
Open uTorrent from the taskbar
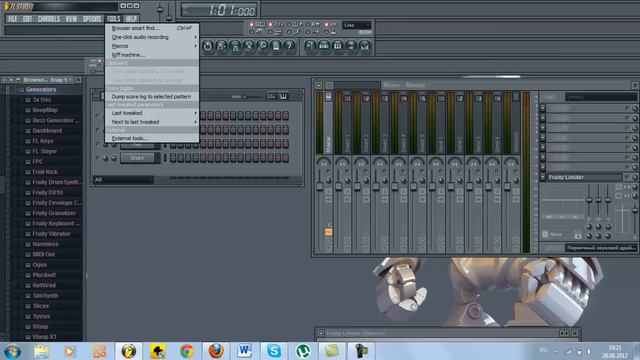pyautogui.click(x=303, y=351)
